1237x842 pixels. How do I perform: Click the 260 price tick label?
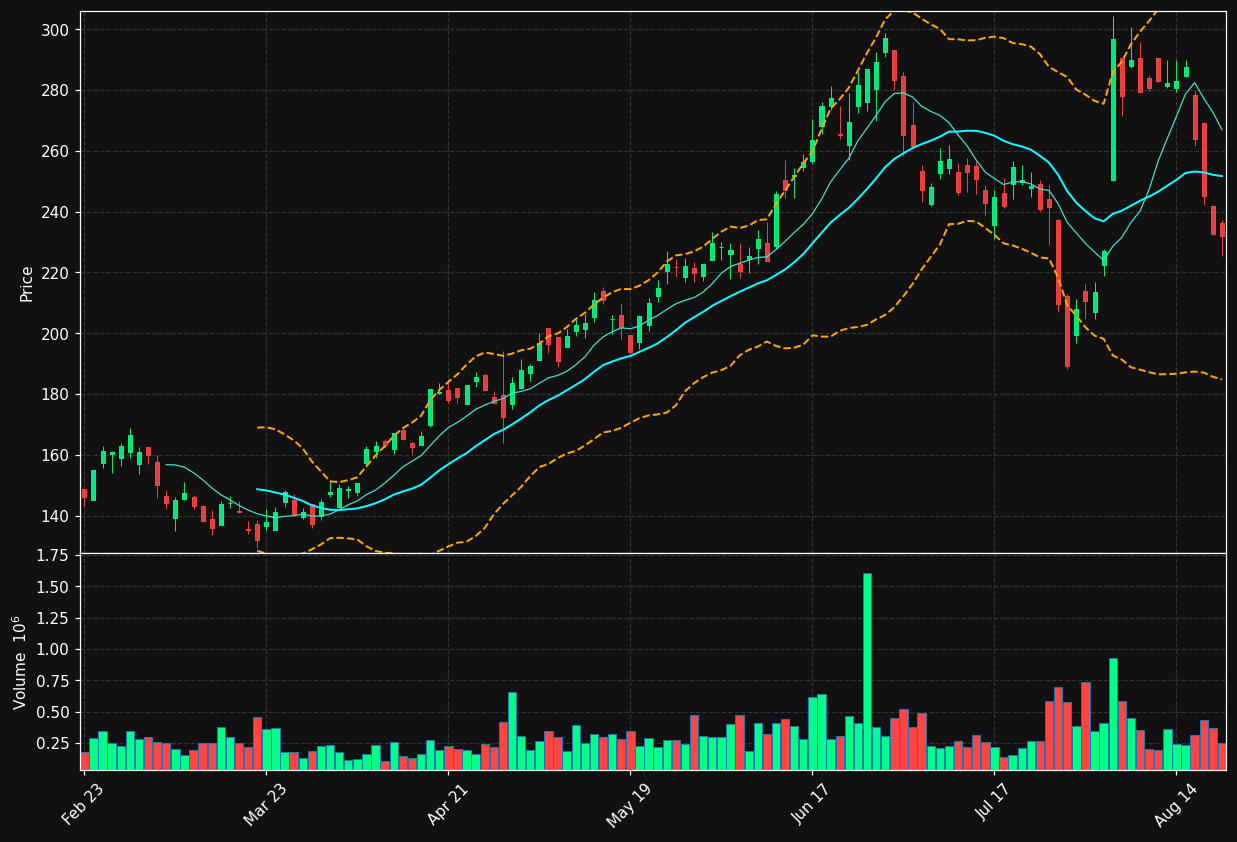(56, 152)
